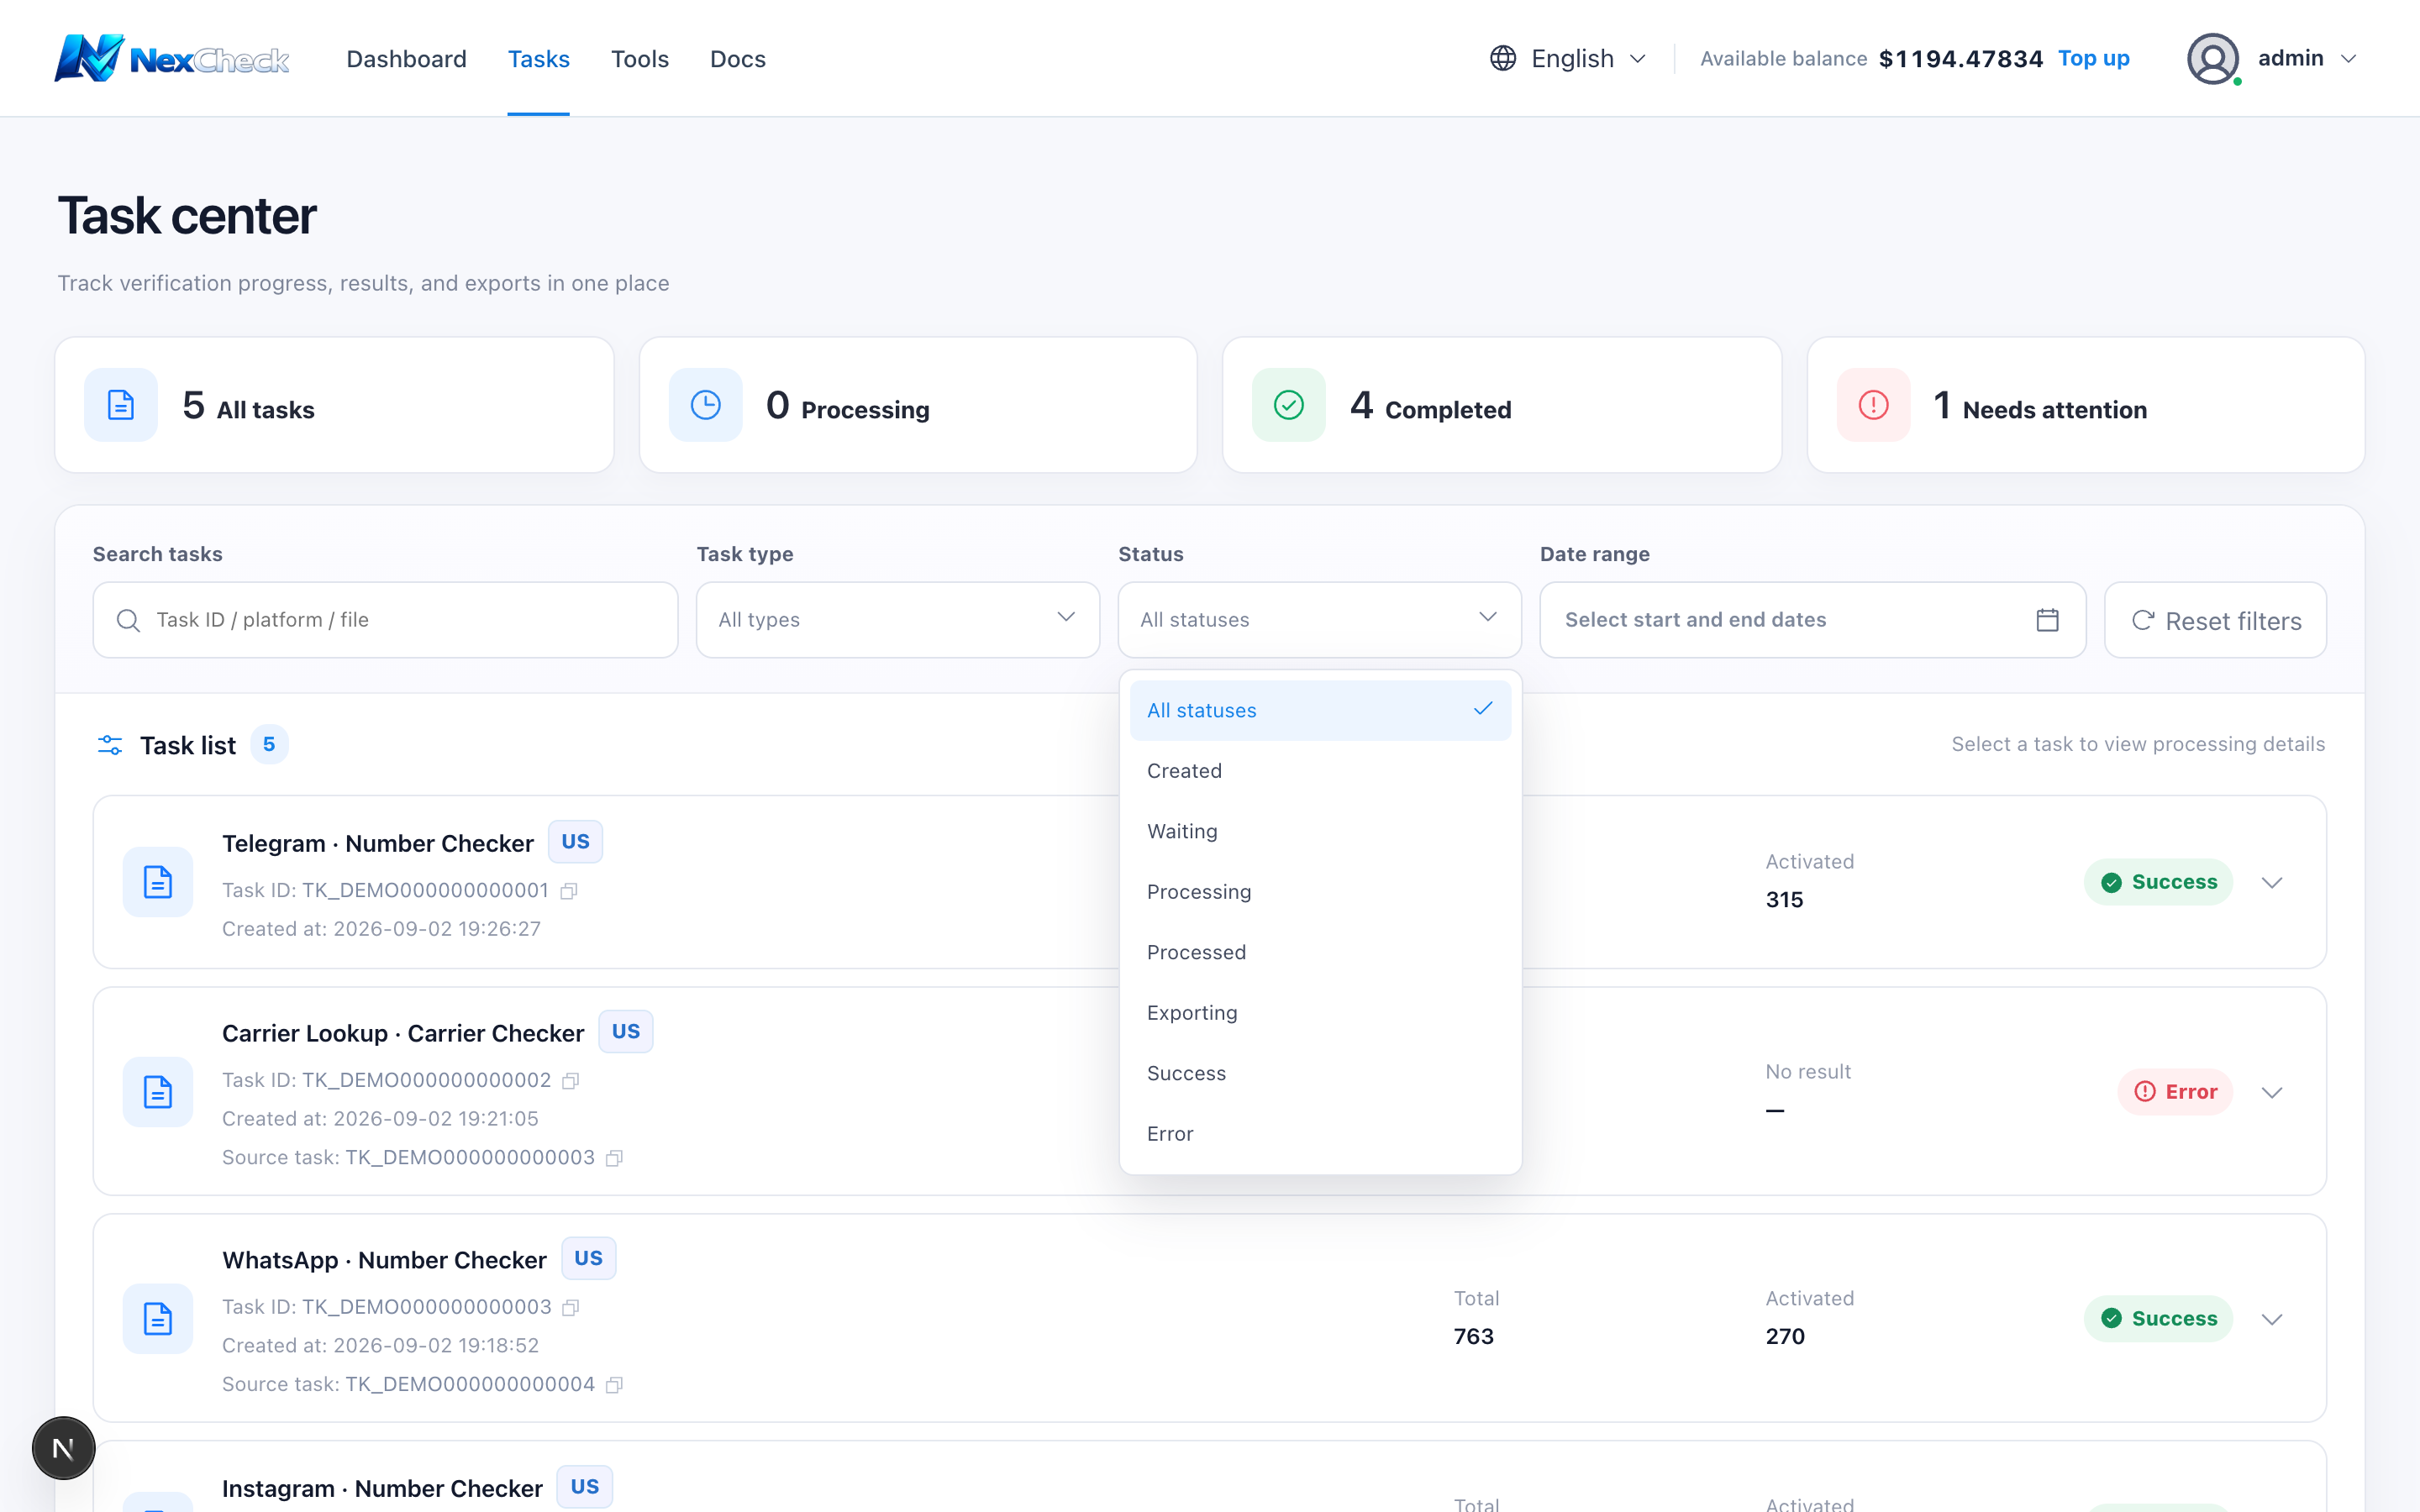The image size is (2420, 1512).
Task: Choose Waiting status option
Action: pyautogui.click(x=1320, y=831)
